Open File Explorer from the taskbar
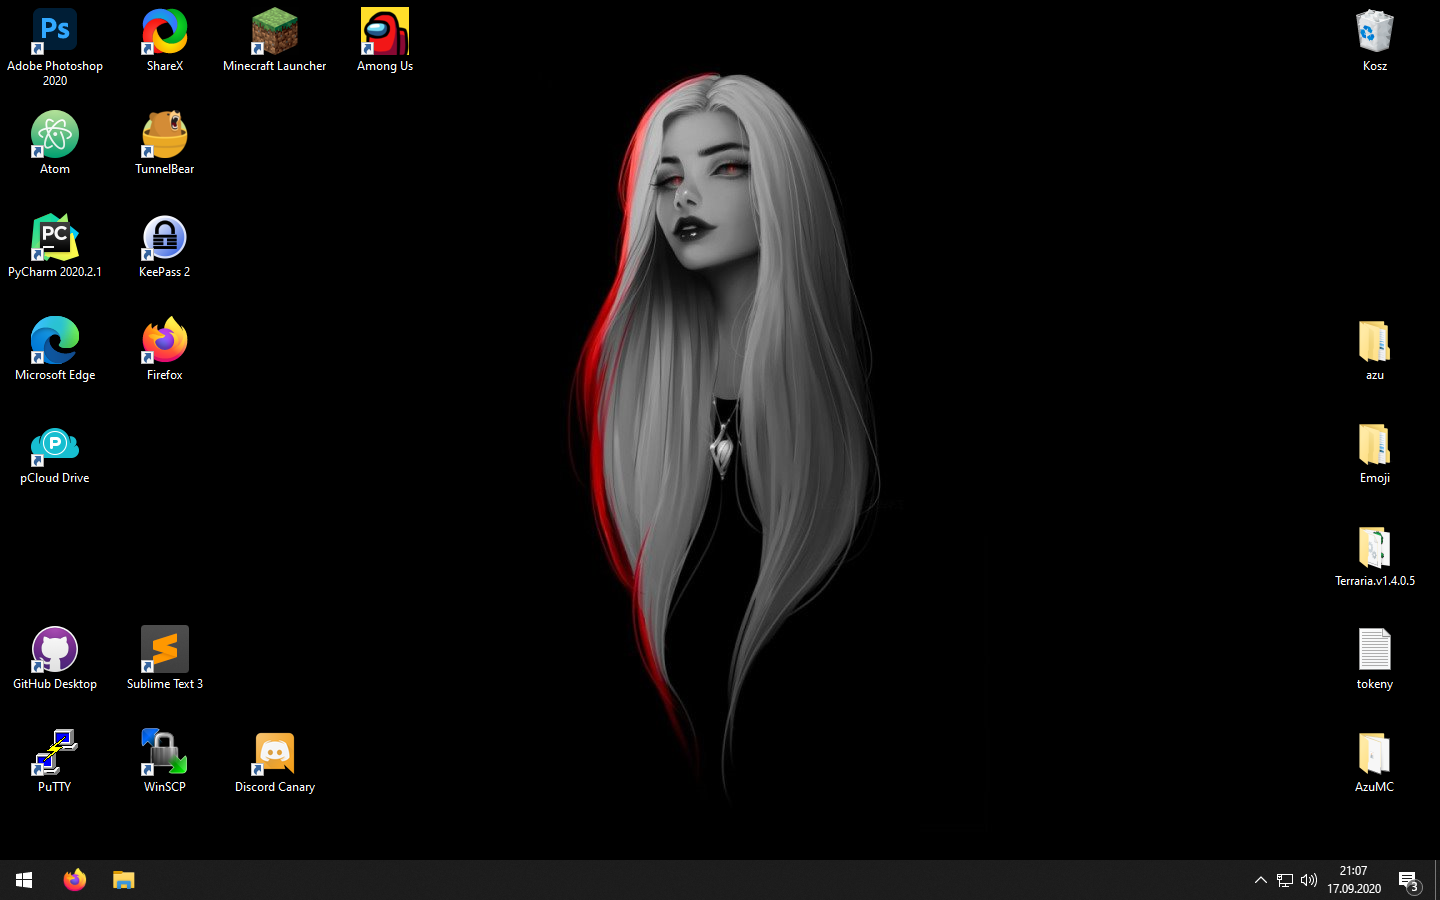This screenshot has height=900, width=1440. coord(123,880)
